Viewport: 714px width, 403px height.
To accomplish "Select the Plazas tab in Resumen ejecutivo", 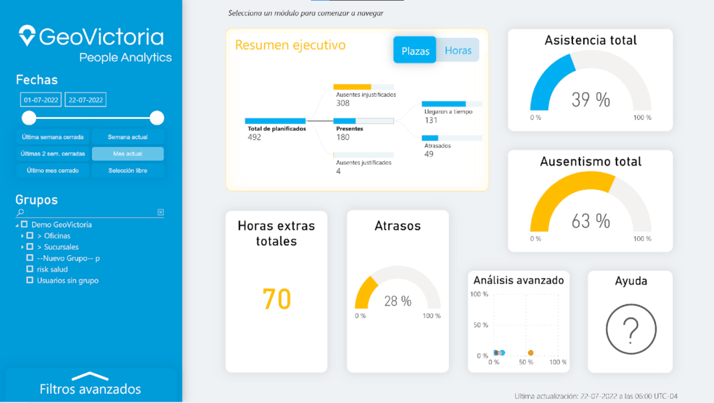I will point(415,50).
